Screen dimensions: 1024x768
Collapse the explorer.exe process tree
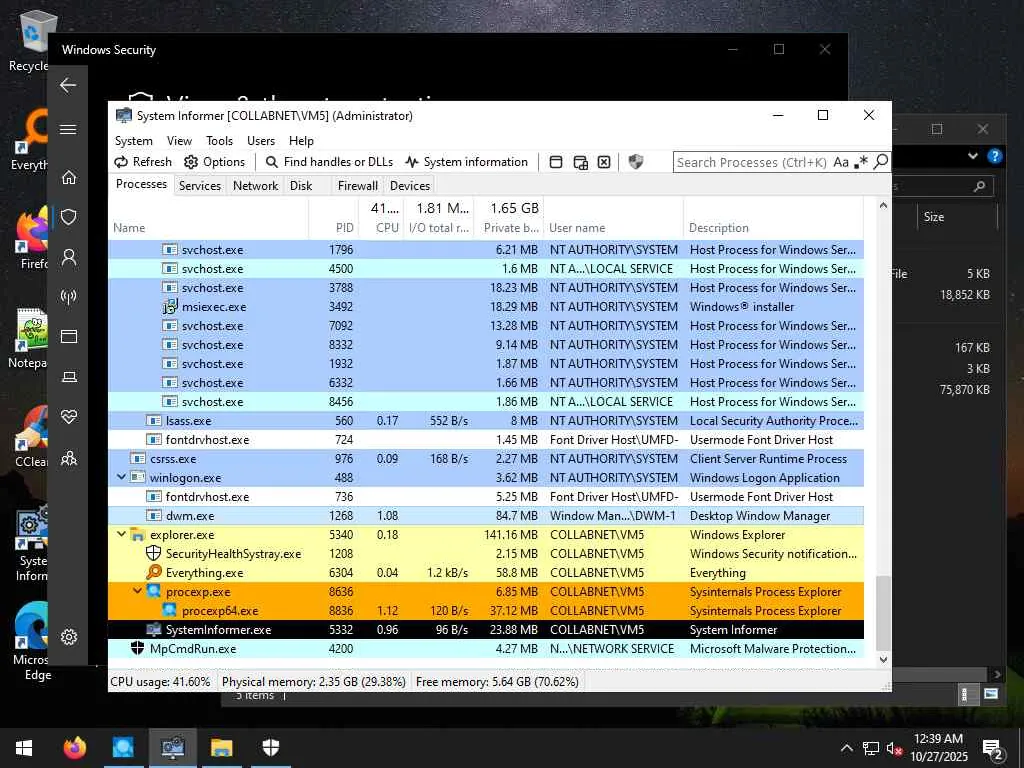(121, 534)
